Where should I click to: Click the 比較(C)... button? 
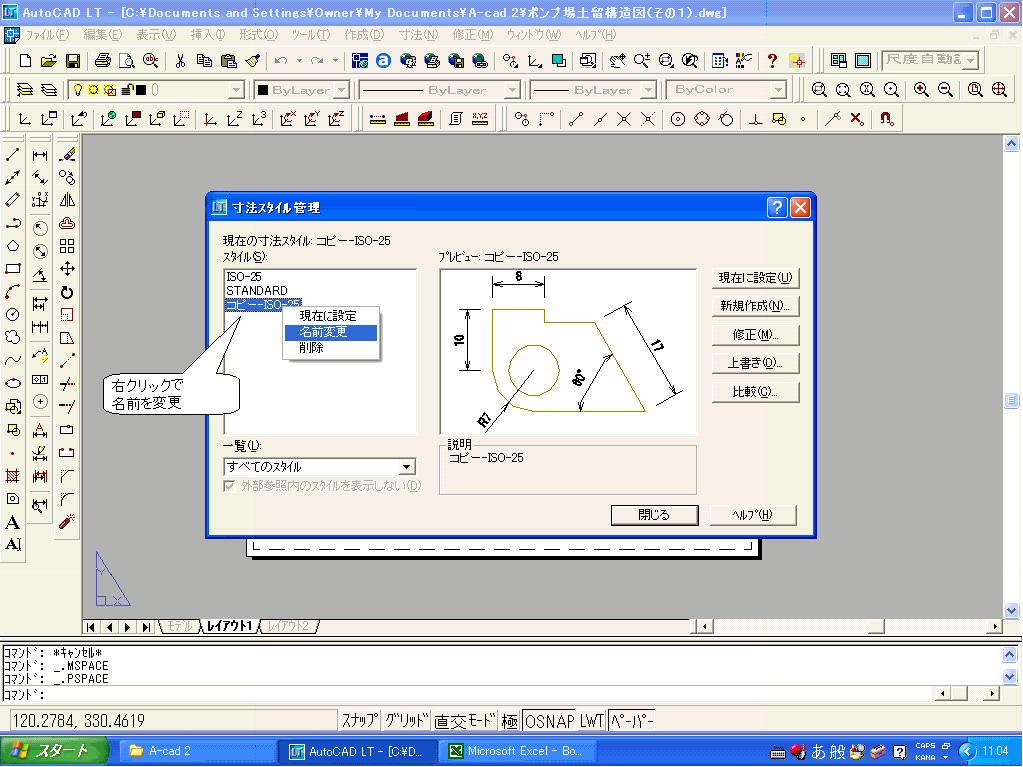[756, 392]
